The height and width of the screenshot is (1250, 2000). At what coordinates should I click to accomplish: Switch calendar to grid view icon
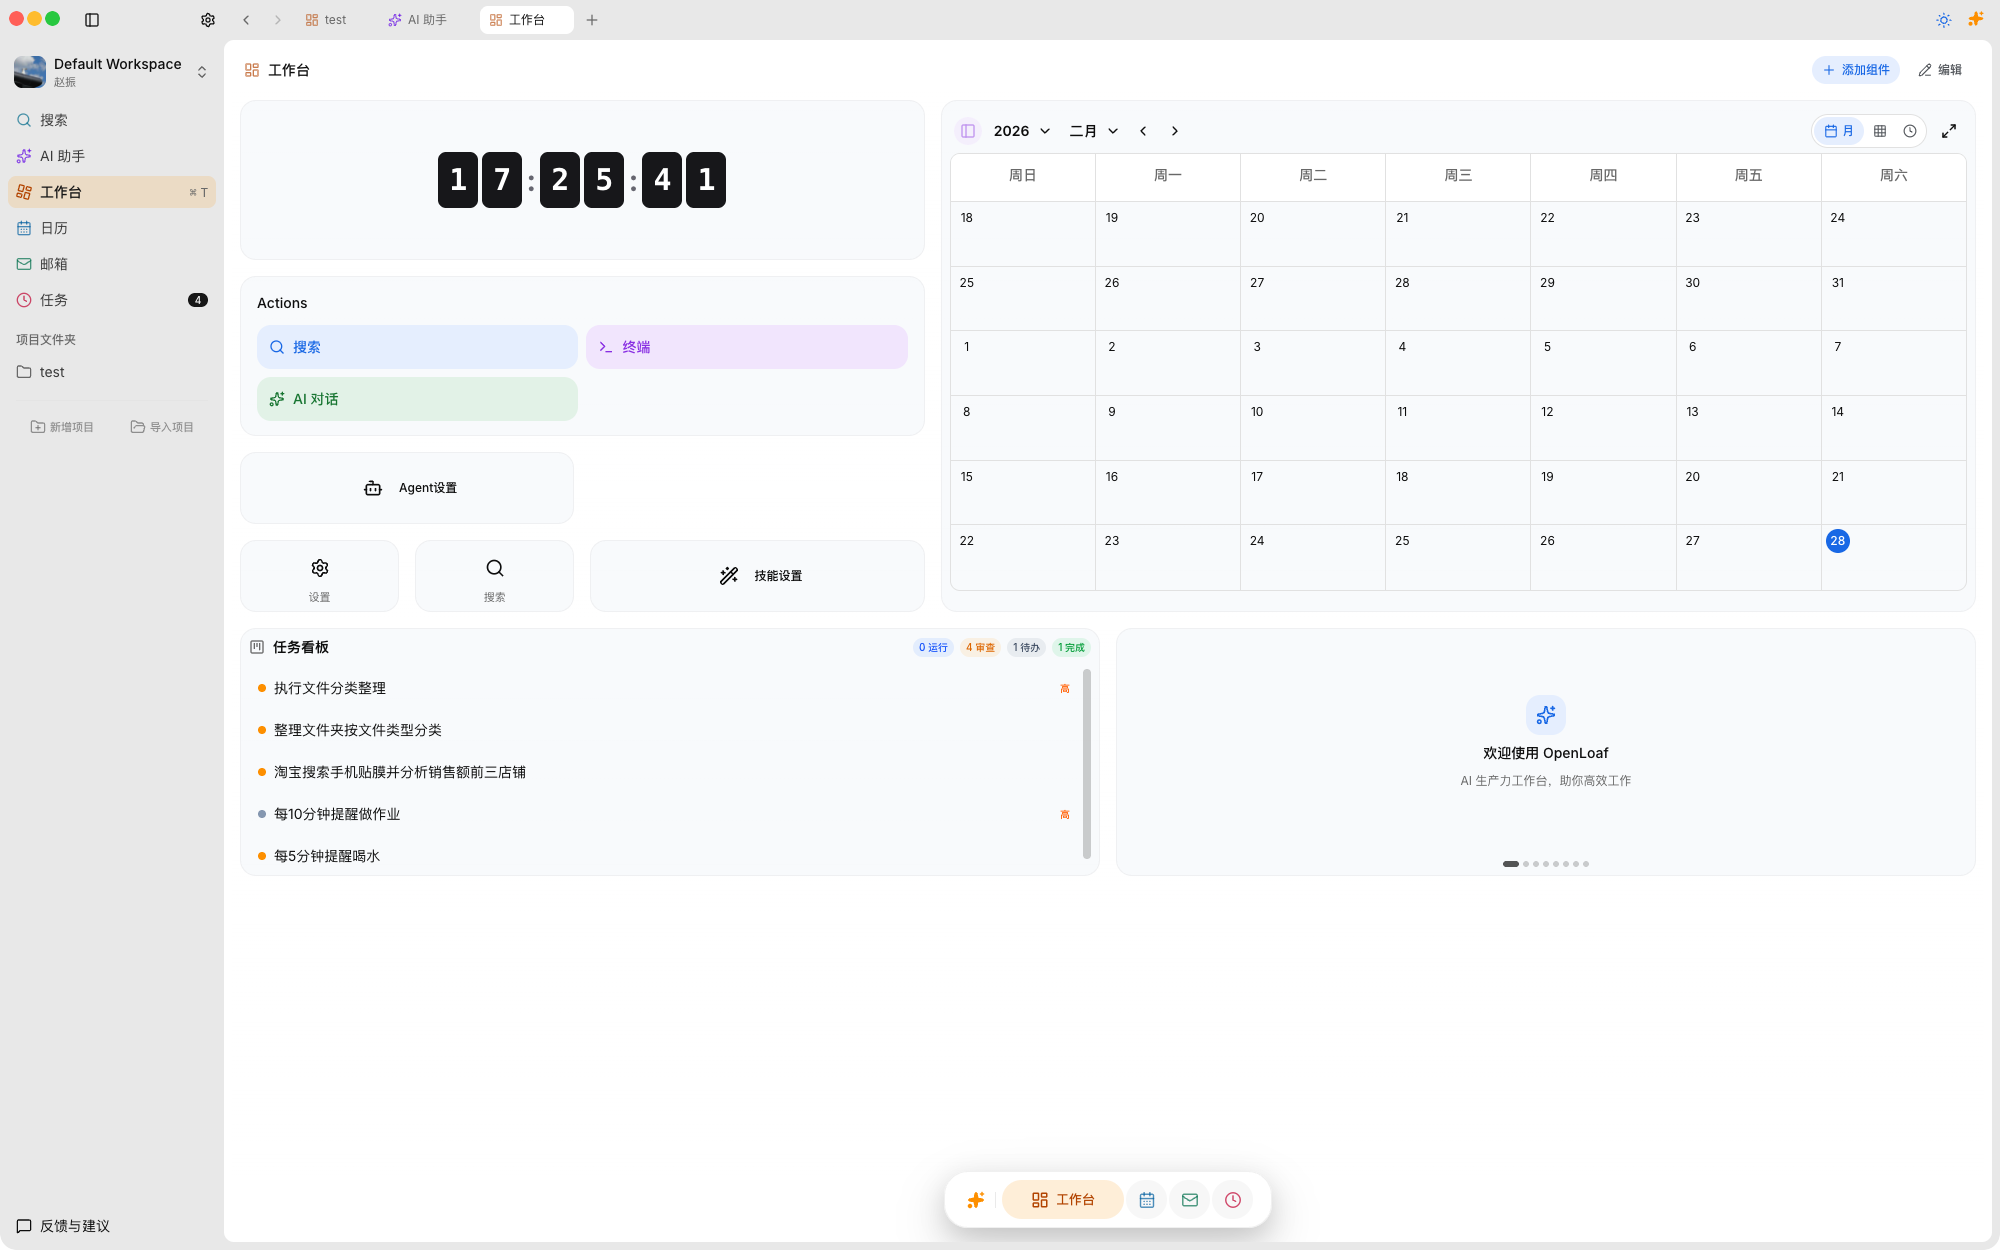(x=1880, y=131)
